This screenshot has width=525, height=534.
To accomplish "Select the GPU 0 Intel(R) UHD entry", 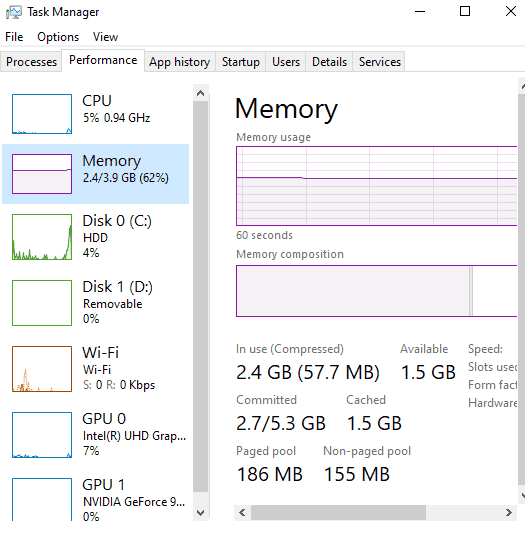I will tap(96, 435).
